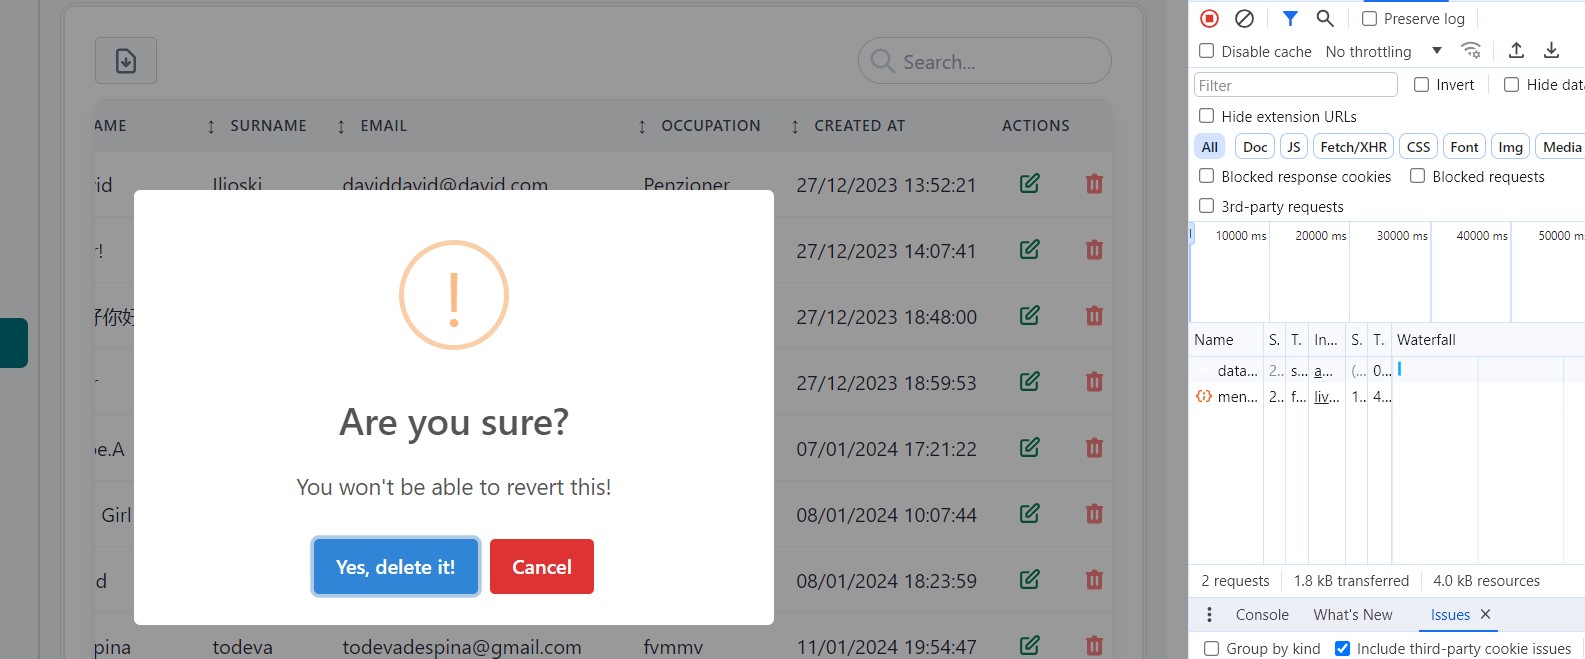The width and height of the screenshot is (1585, 659).
Task: Click the table export file icon
Action: [x=126, y=61]
